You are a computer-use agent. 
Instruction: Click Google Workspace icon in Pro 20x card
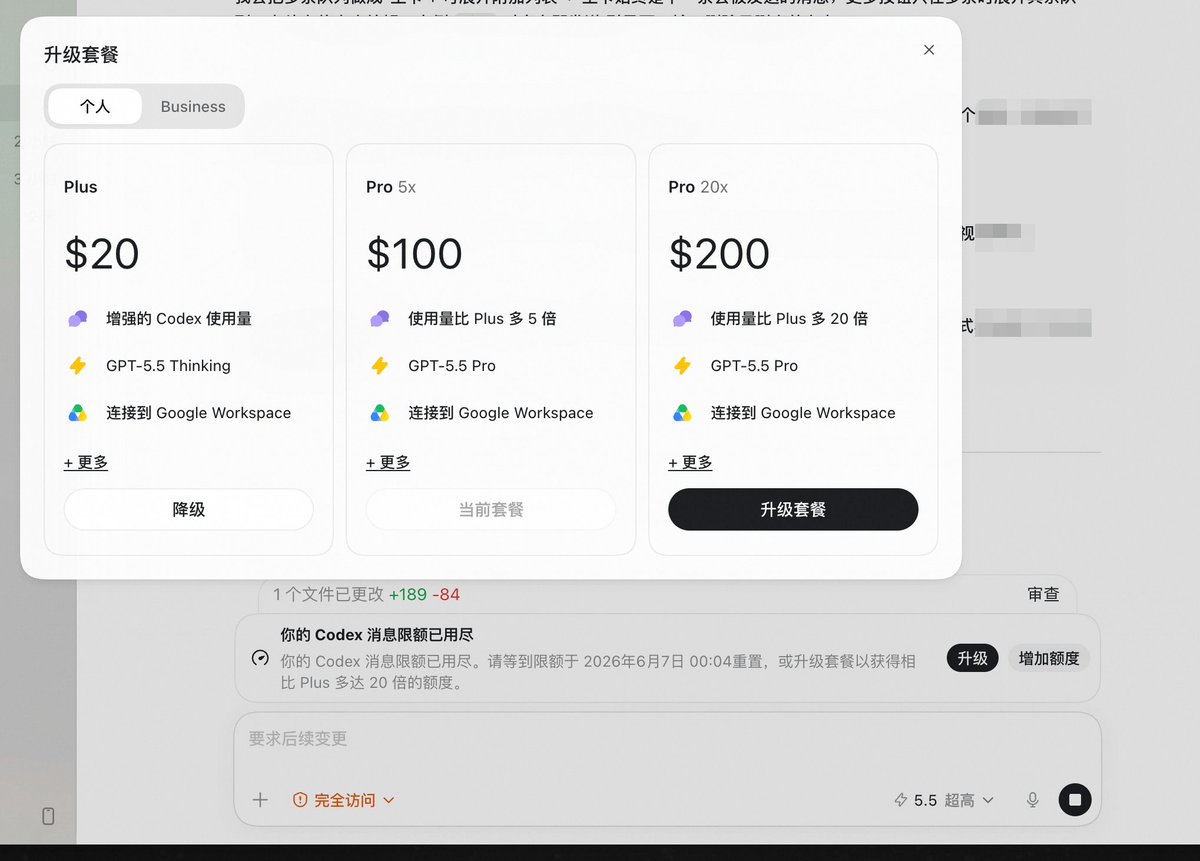coord(682,413)
